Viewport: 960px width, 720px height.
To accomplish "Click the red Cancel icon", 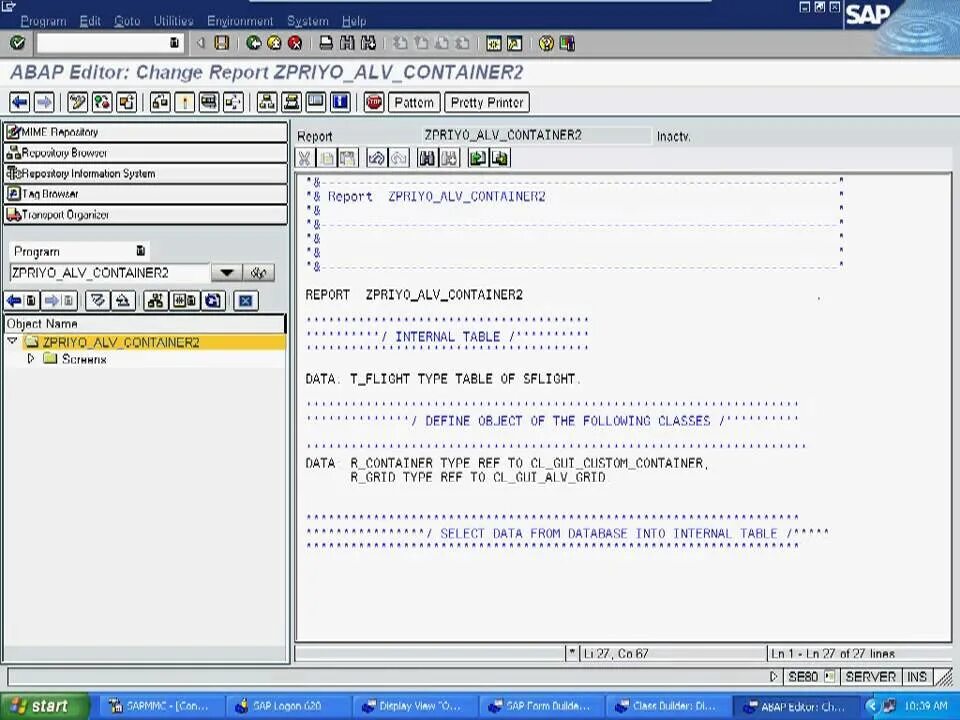I will [295, 43].
